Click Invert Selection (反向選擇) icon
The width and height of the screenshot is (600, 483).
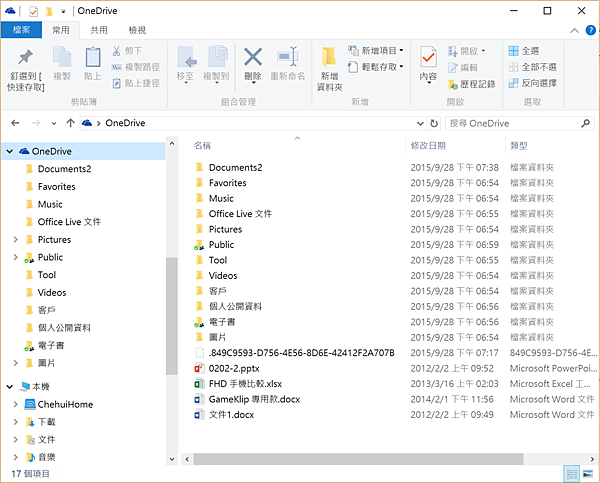tap(514, 83)
